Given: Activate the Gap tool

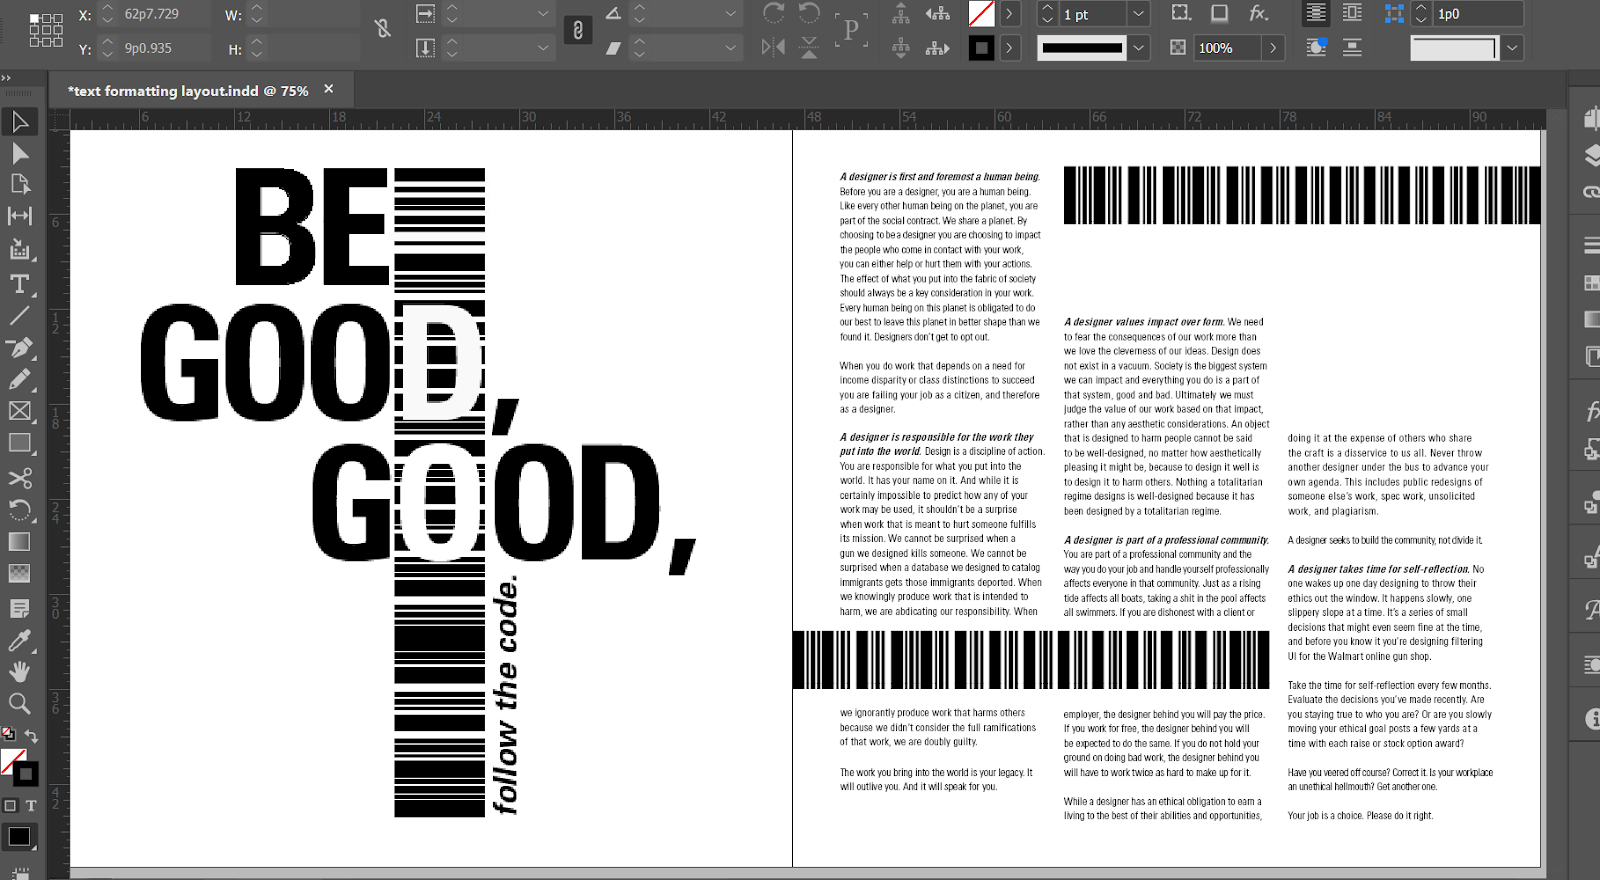Looking at the screenshot, I should 19,216.
